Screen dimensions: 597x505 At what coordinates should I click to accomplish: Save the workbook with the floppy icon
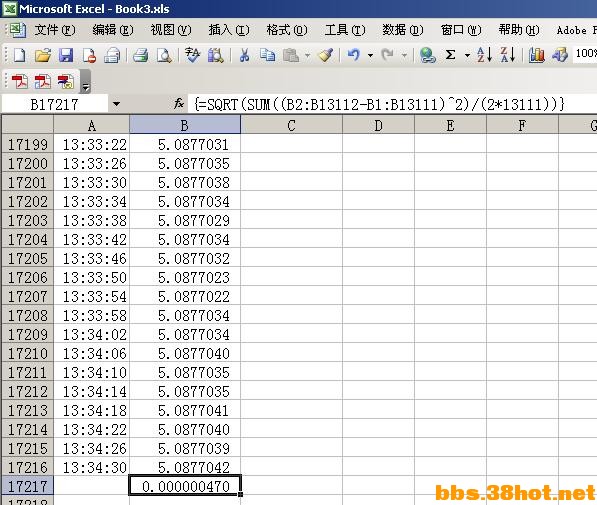click(x=66, y=55)
